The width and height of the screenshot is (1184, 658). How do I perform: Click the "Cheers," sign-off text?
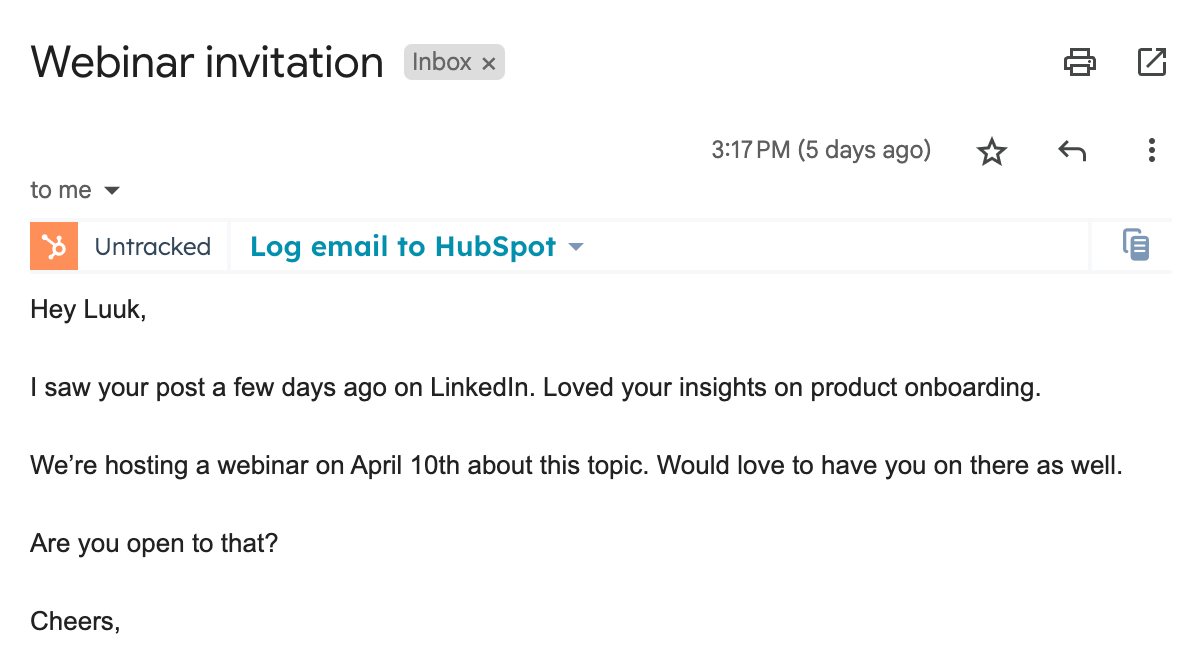pyautogui.click(x=75, y=621)
